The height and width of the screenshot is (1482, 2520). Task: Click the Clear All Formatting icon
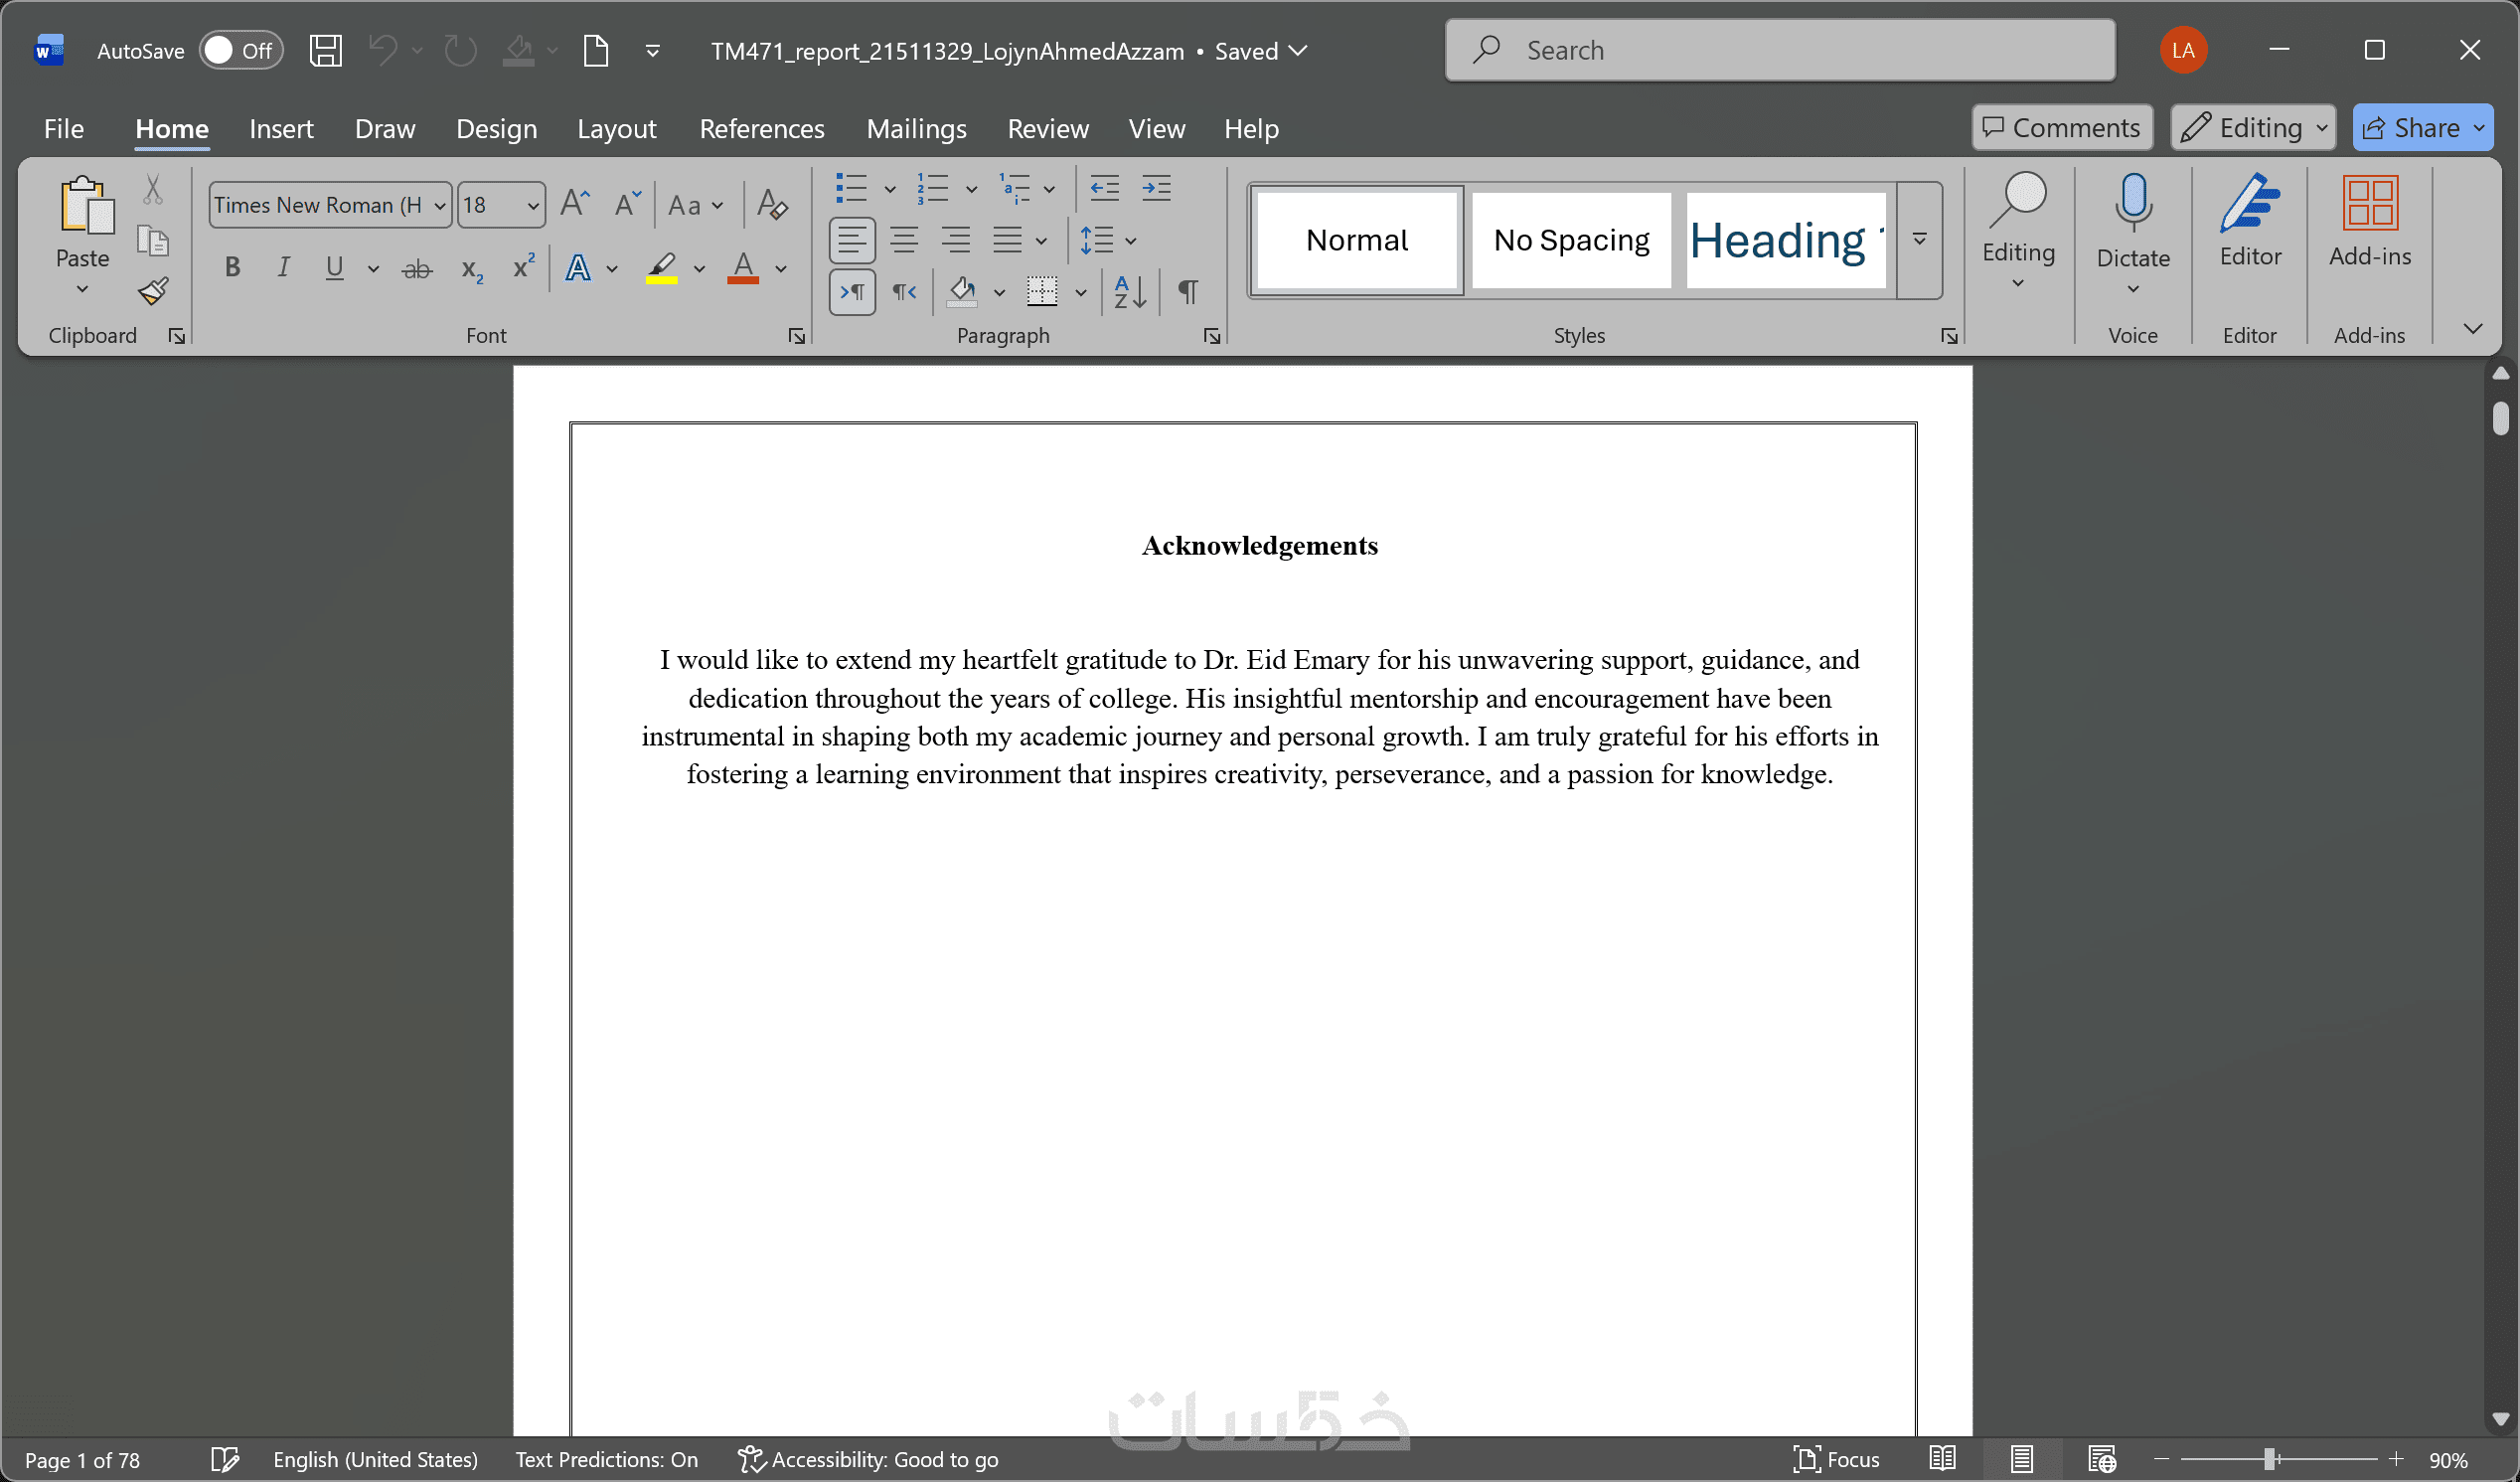point(772,205)
